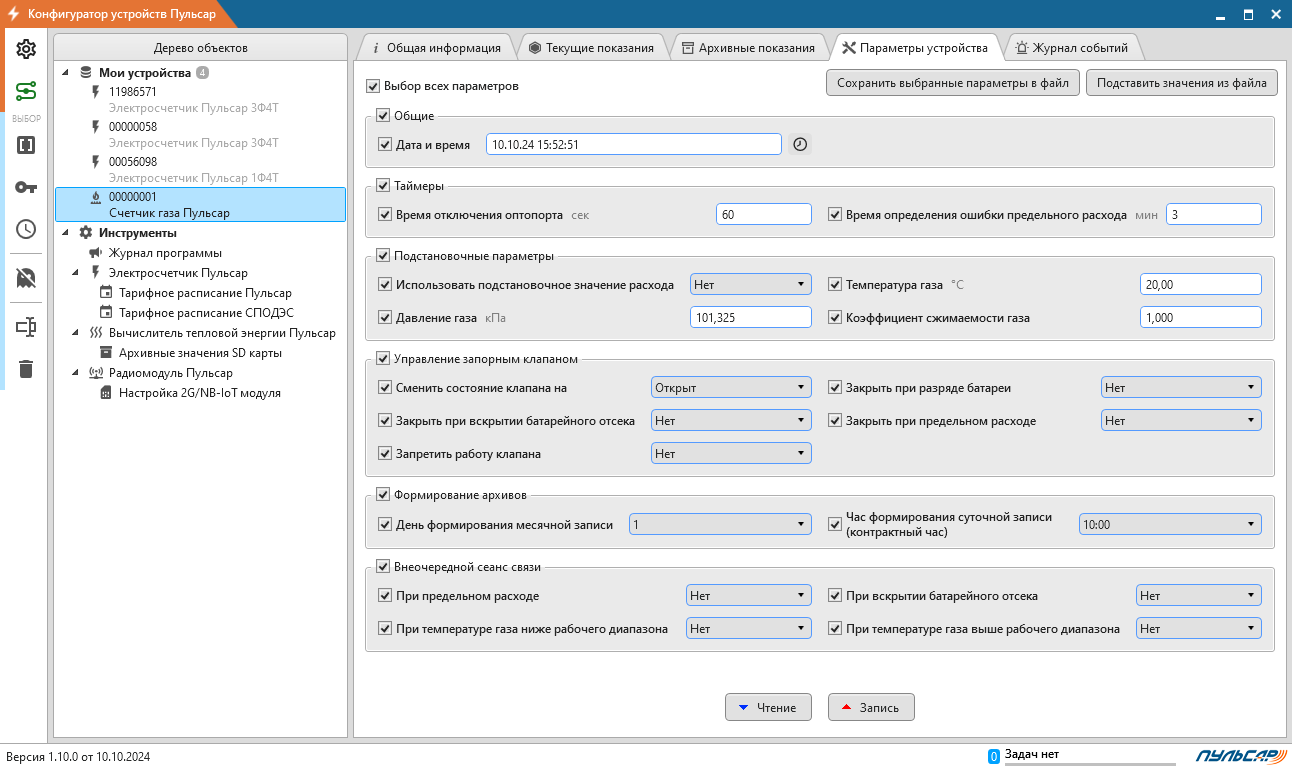1292x769 pixels.
Task: Click lightning icon of device 00000058
Action: pyautogui.click(x=96, y=127)
